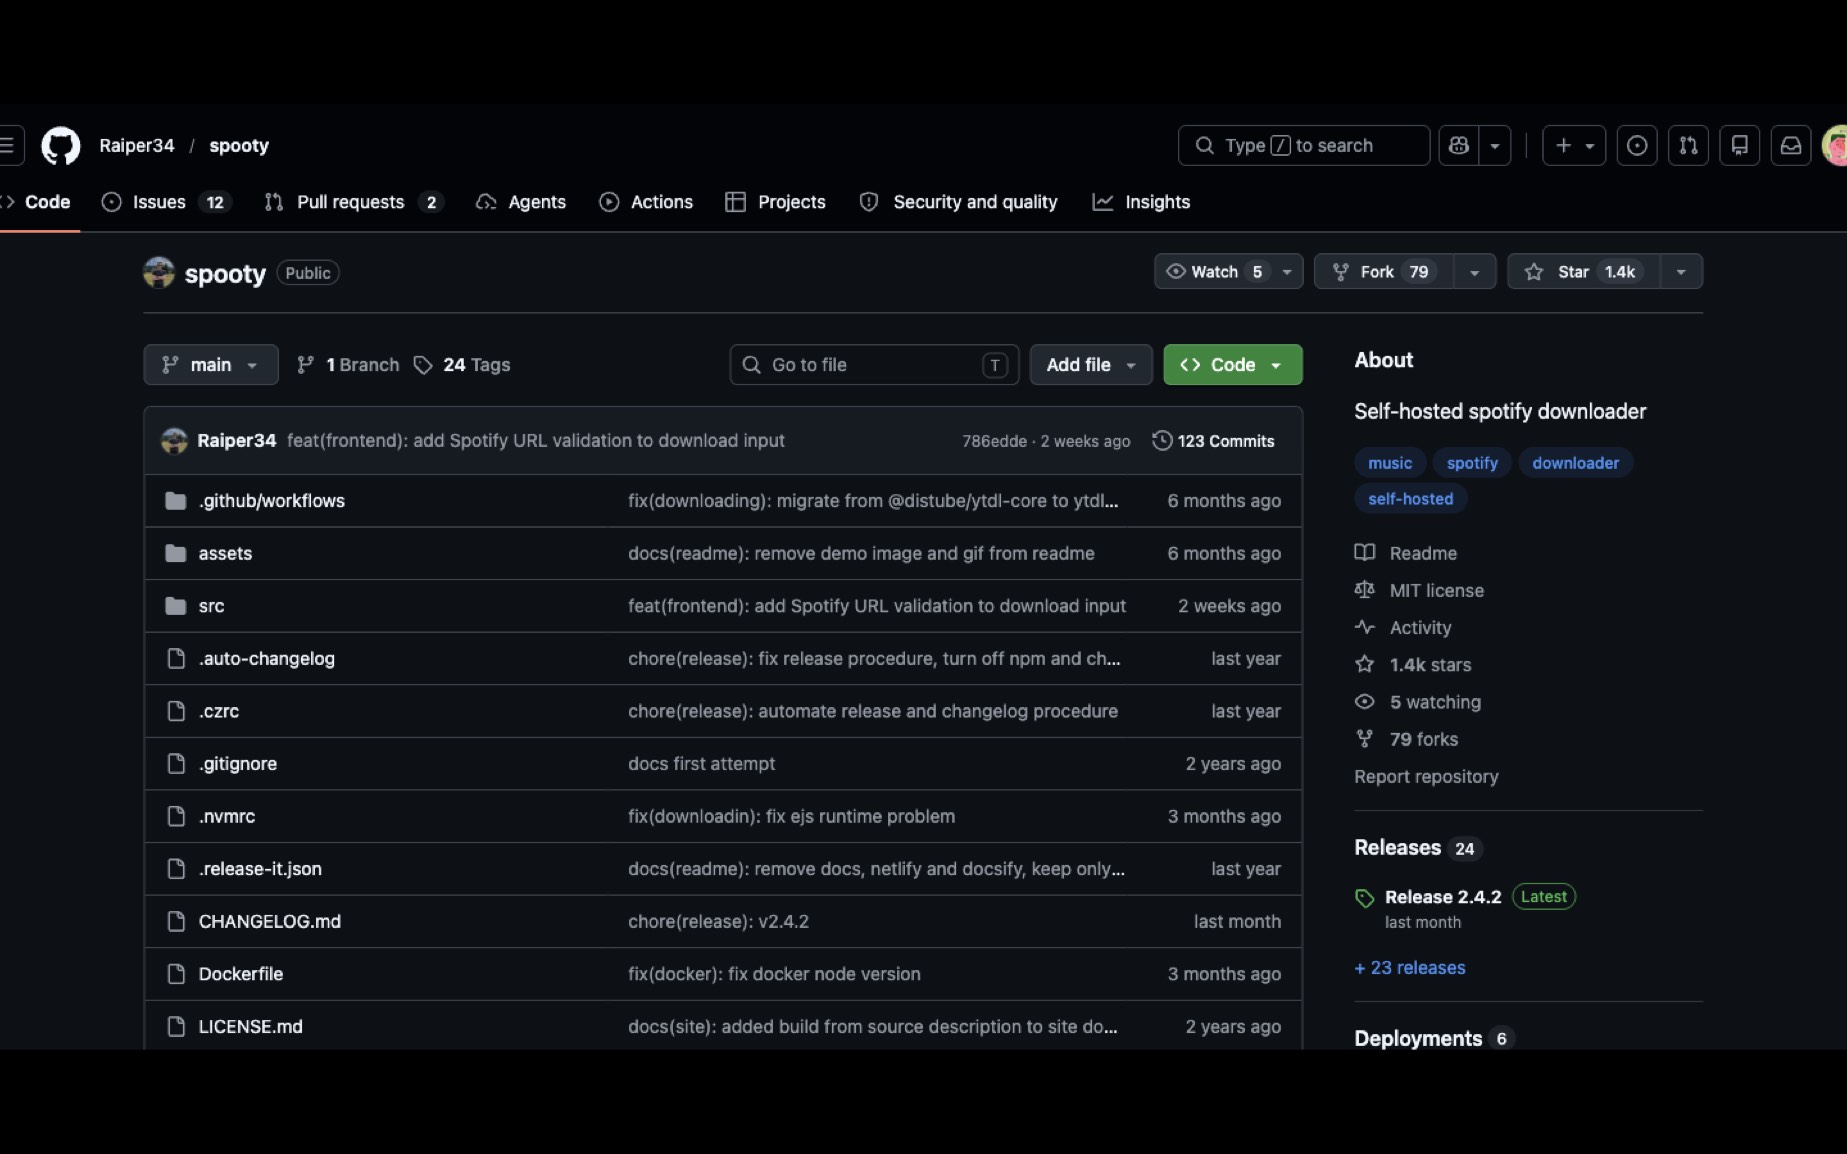The image size is (1847, 1154).
Task: Open the 1.4k stars link
Action: (x=1413, y=665)
